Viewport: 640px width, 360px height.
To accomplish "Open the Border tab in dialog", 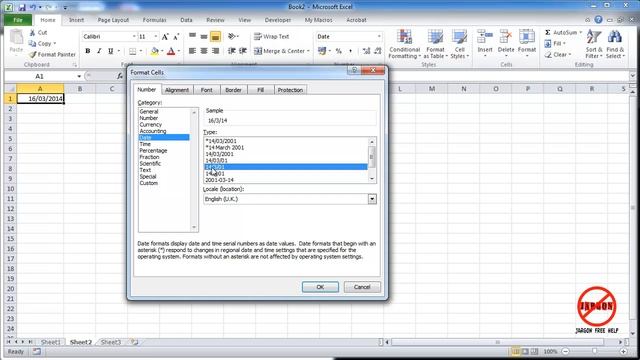I will click(233, 90).
